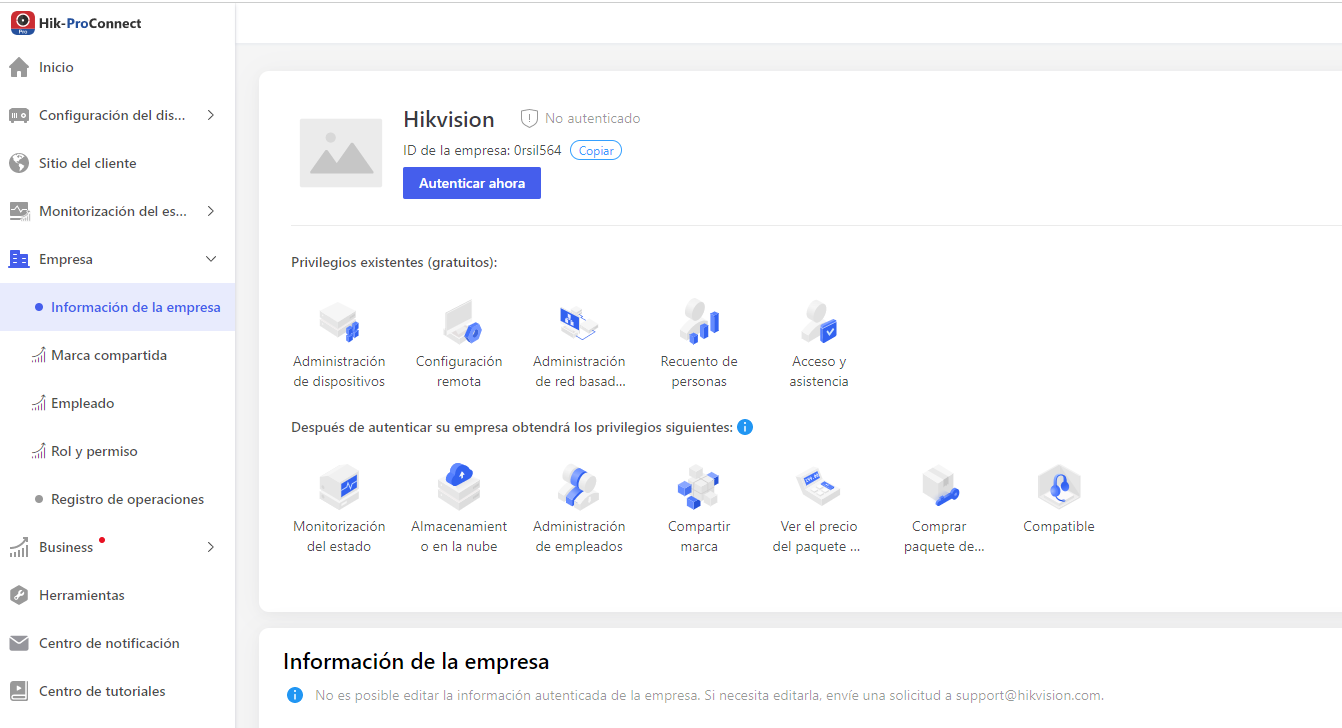The width and height of the screenshot is (1342, 728).
Task: Click the Comprar paquete de icon
Action: pyautogui.click(x=940, y=487)
